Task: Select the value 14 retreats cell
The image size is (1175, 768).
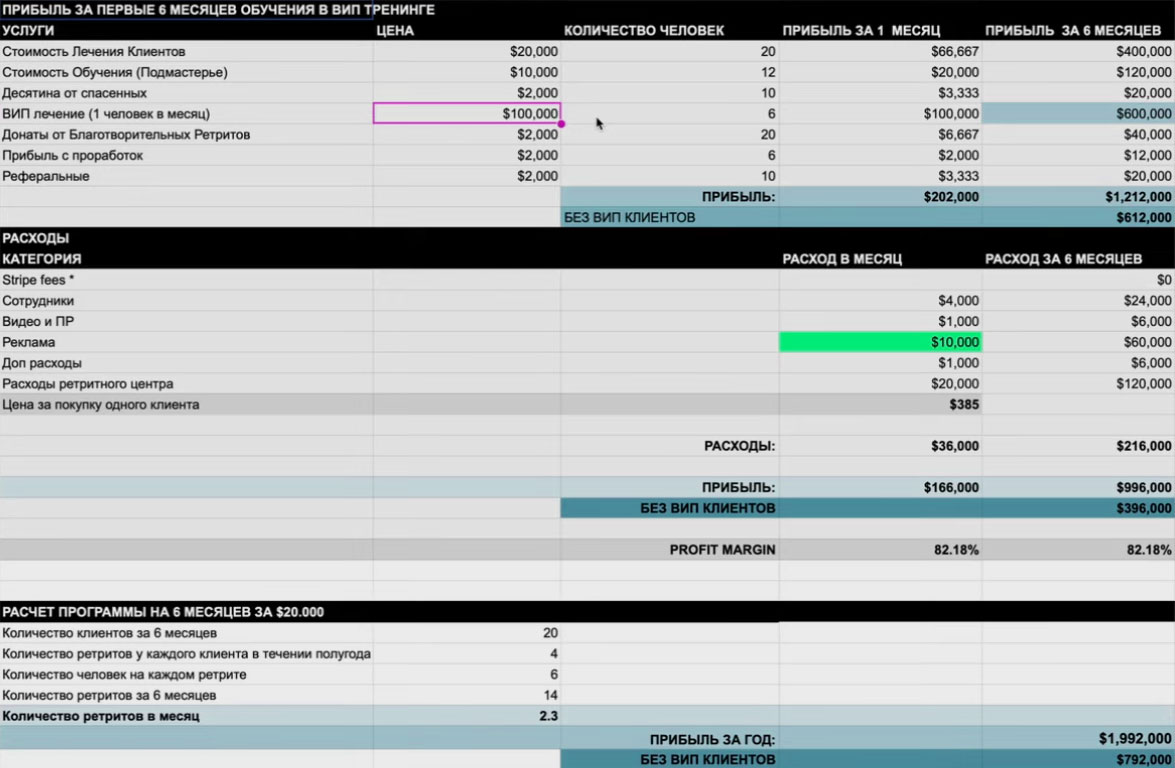Action: coord(467,695)
